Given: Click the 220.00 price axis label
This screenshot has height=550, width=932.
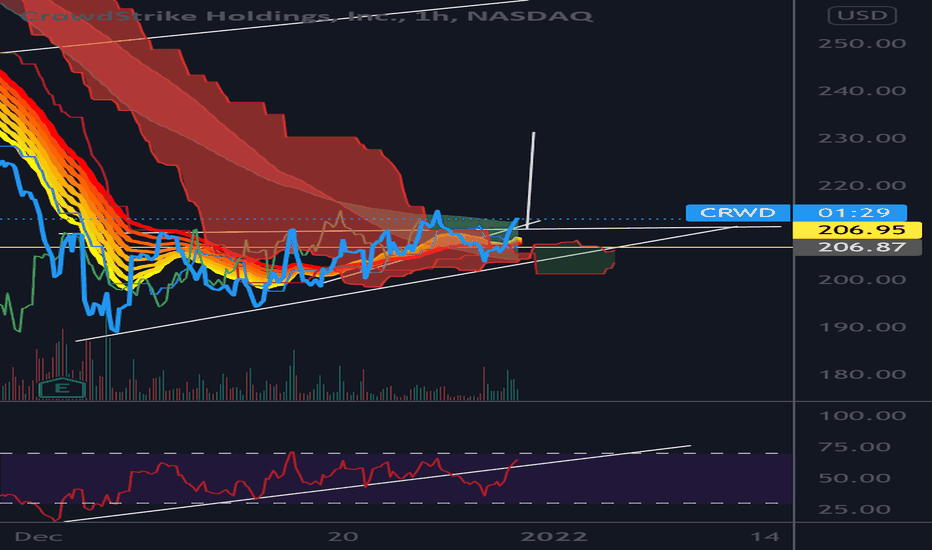Looking at the screenshot, I should (x=862, y=186).
